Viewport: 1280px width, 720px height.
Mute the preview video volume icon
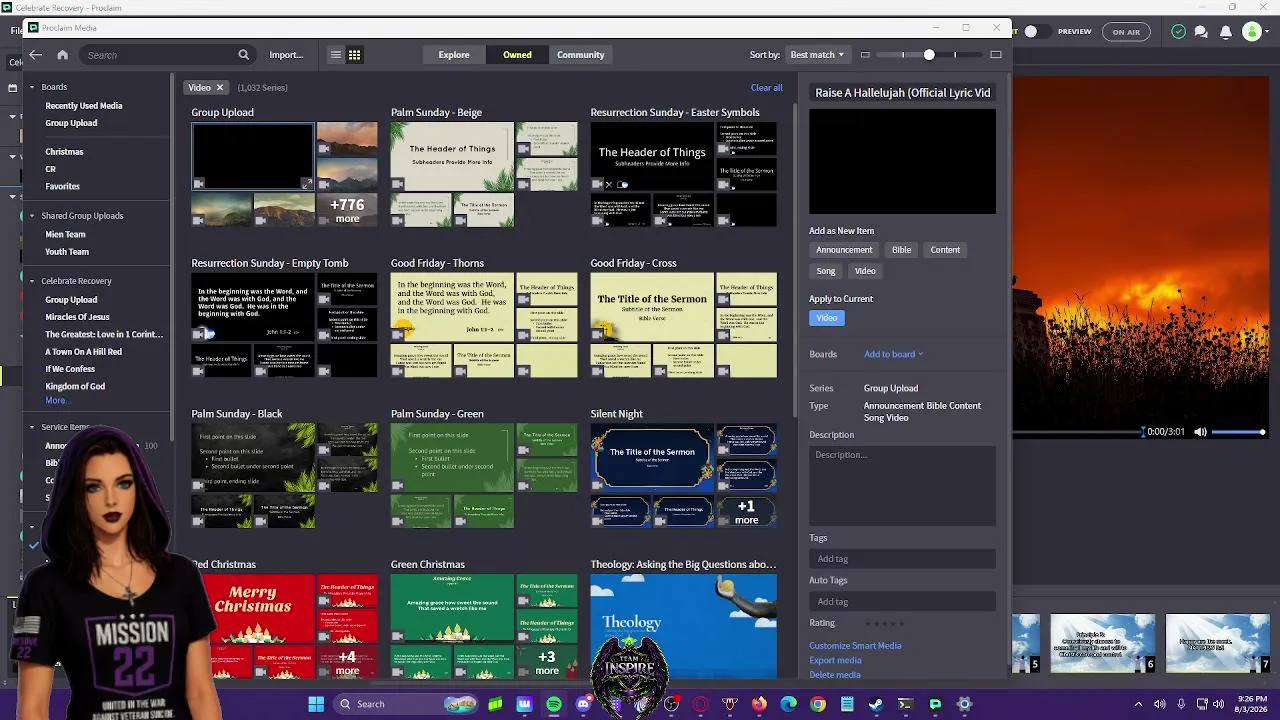1201,432
